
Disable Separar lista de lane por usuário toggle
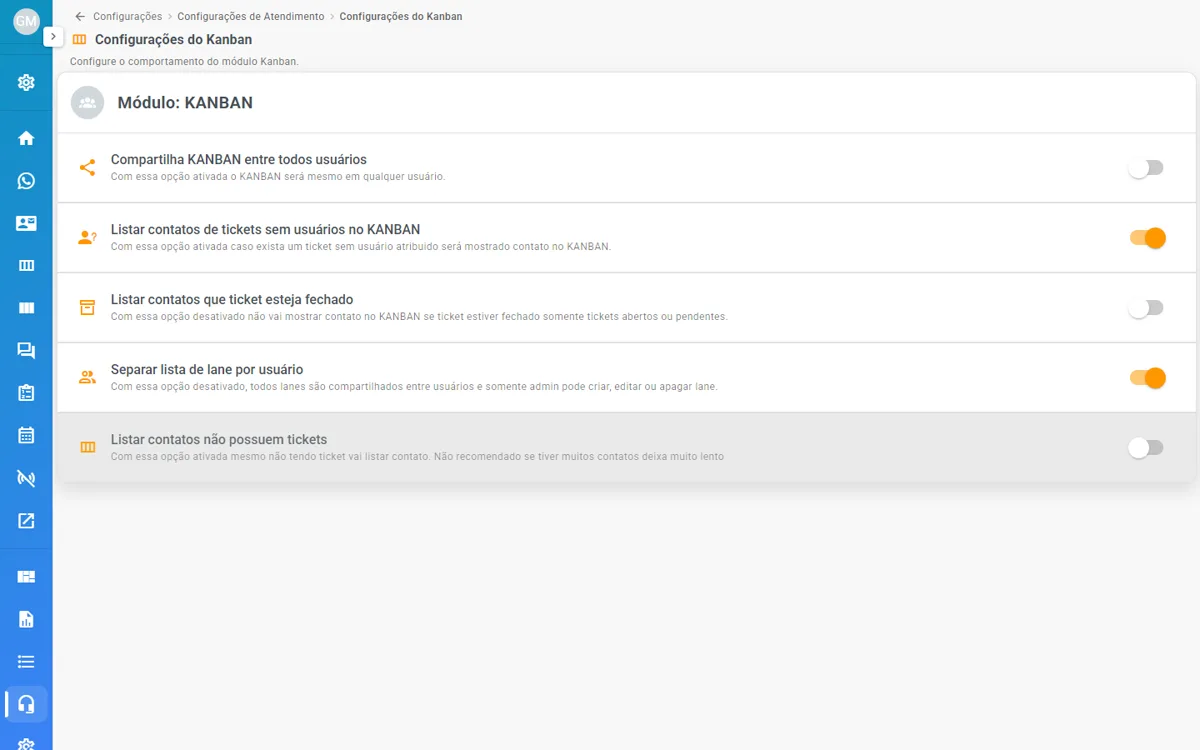pyautogui.click(x=1147, y=378)
